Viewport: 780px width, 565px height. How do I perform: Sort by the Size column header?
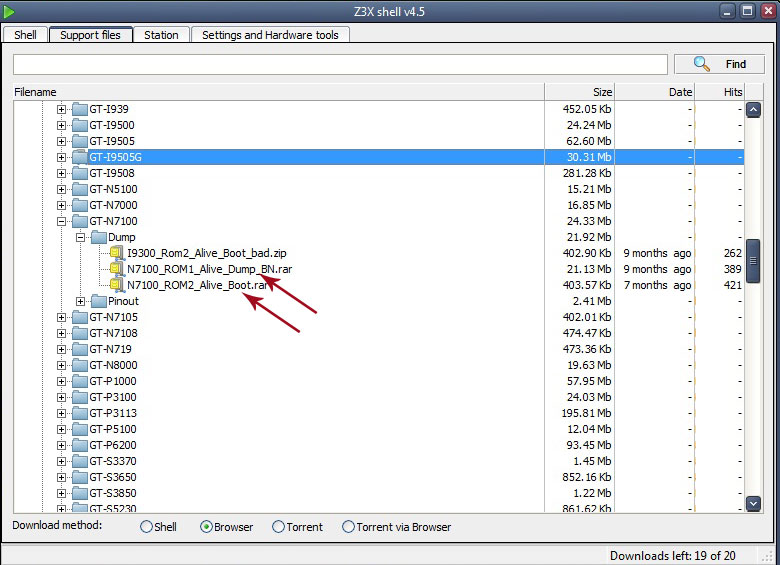click(580, 92)
